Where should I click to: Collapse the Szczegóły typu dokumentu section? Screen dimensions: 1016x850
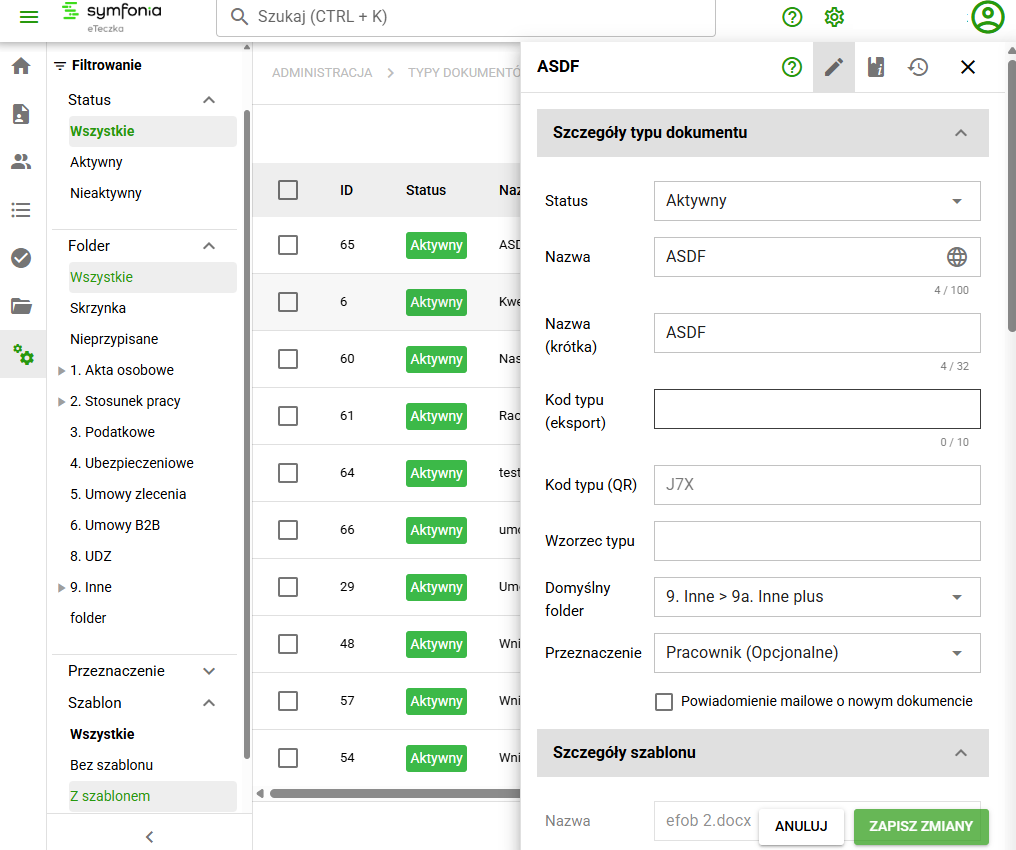(x=961, y=133)
